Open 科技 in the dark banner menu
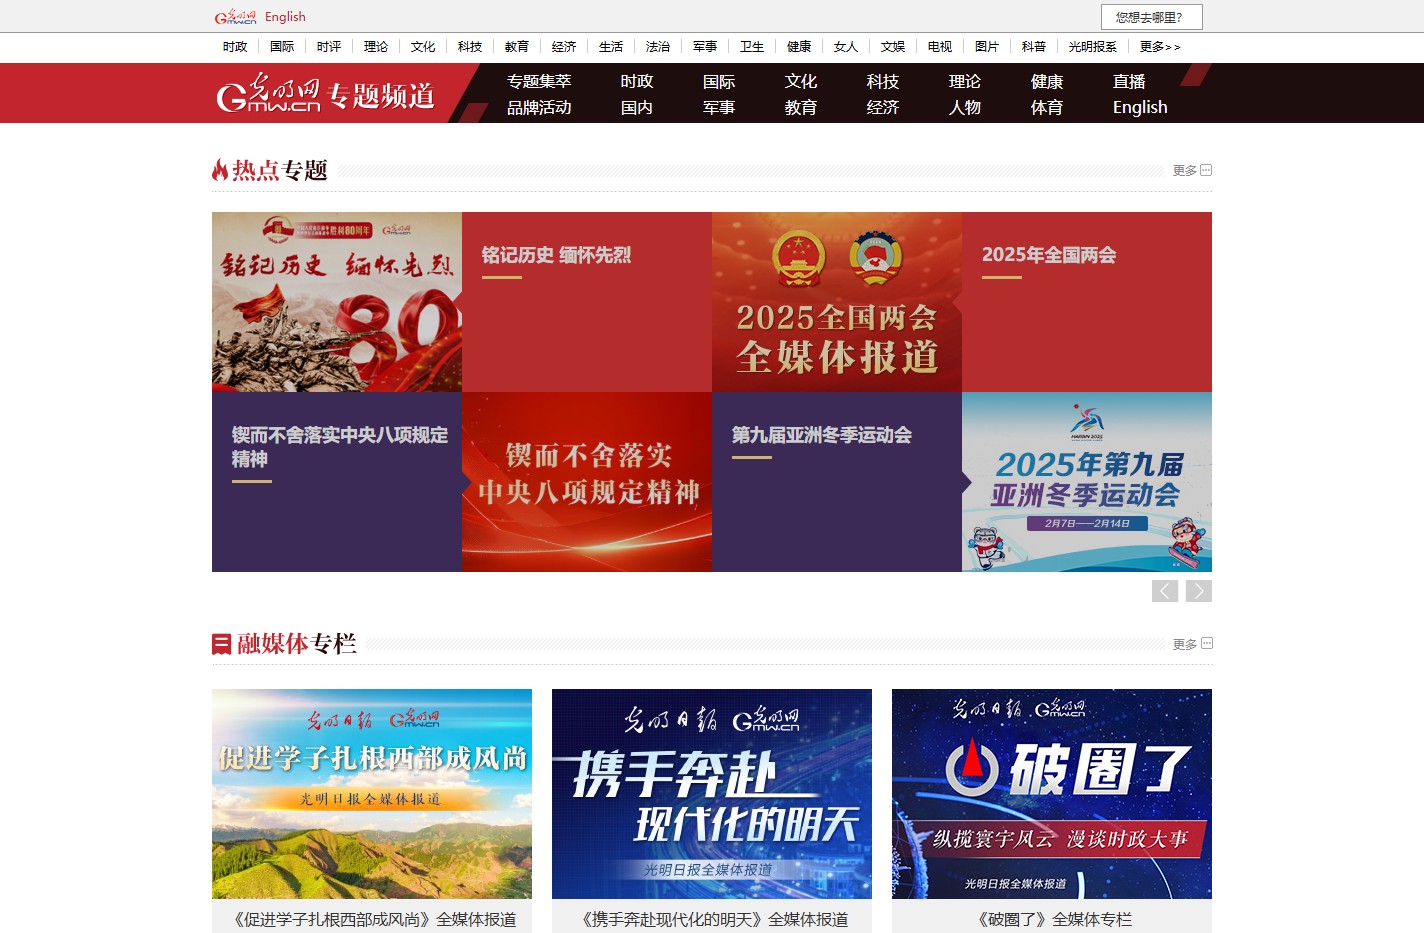This screenshot has width=1424, height=933. pyautogui.click(x=883, y=81)
